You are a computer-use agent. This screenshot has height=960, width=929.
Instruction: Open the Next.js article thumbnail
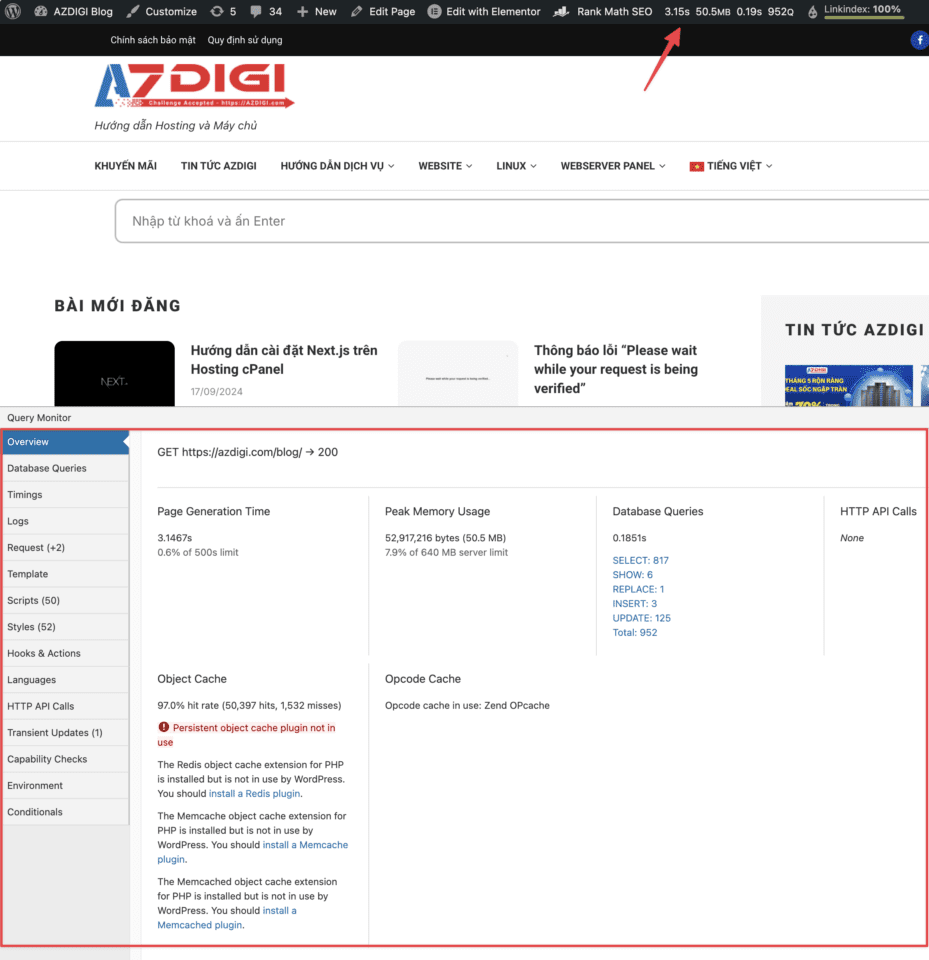[114, 375]
